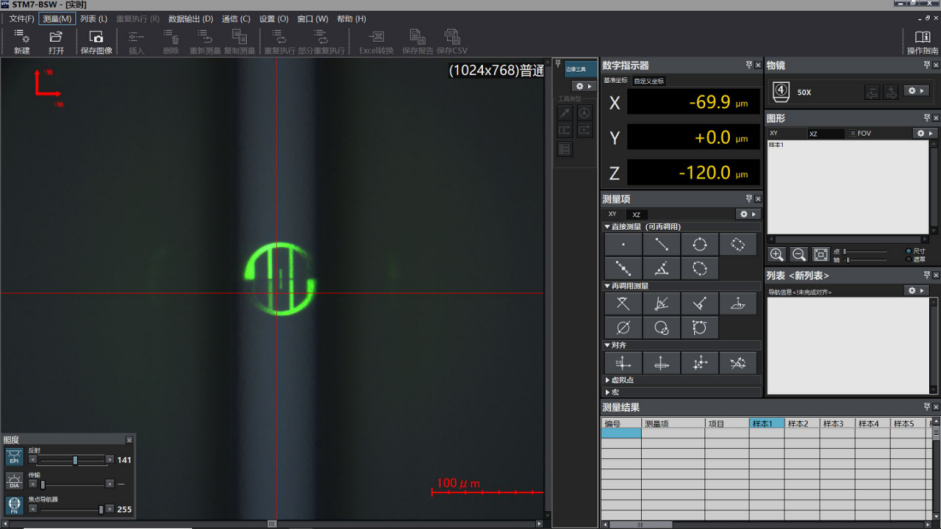Image resolution: width=941 pixels, height=530 pixels.
Task: Open the 设置 (O) menu
Action: click(x=273, y=19)
